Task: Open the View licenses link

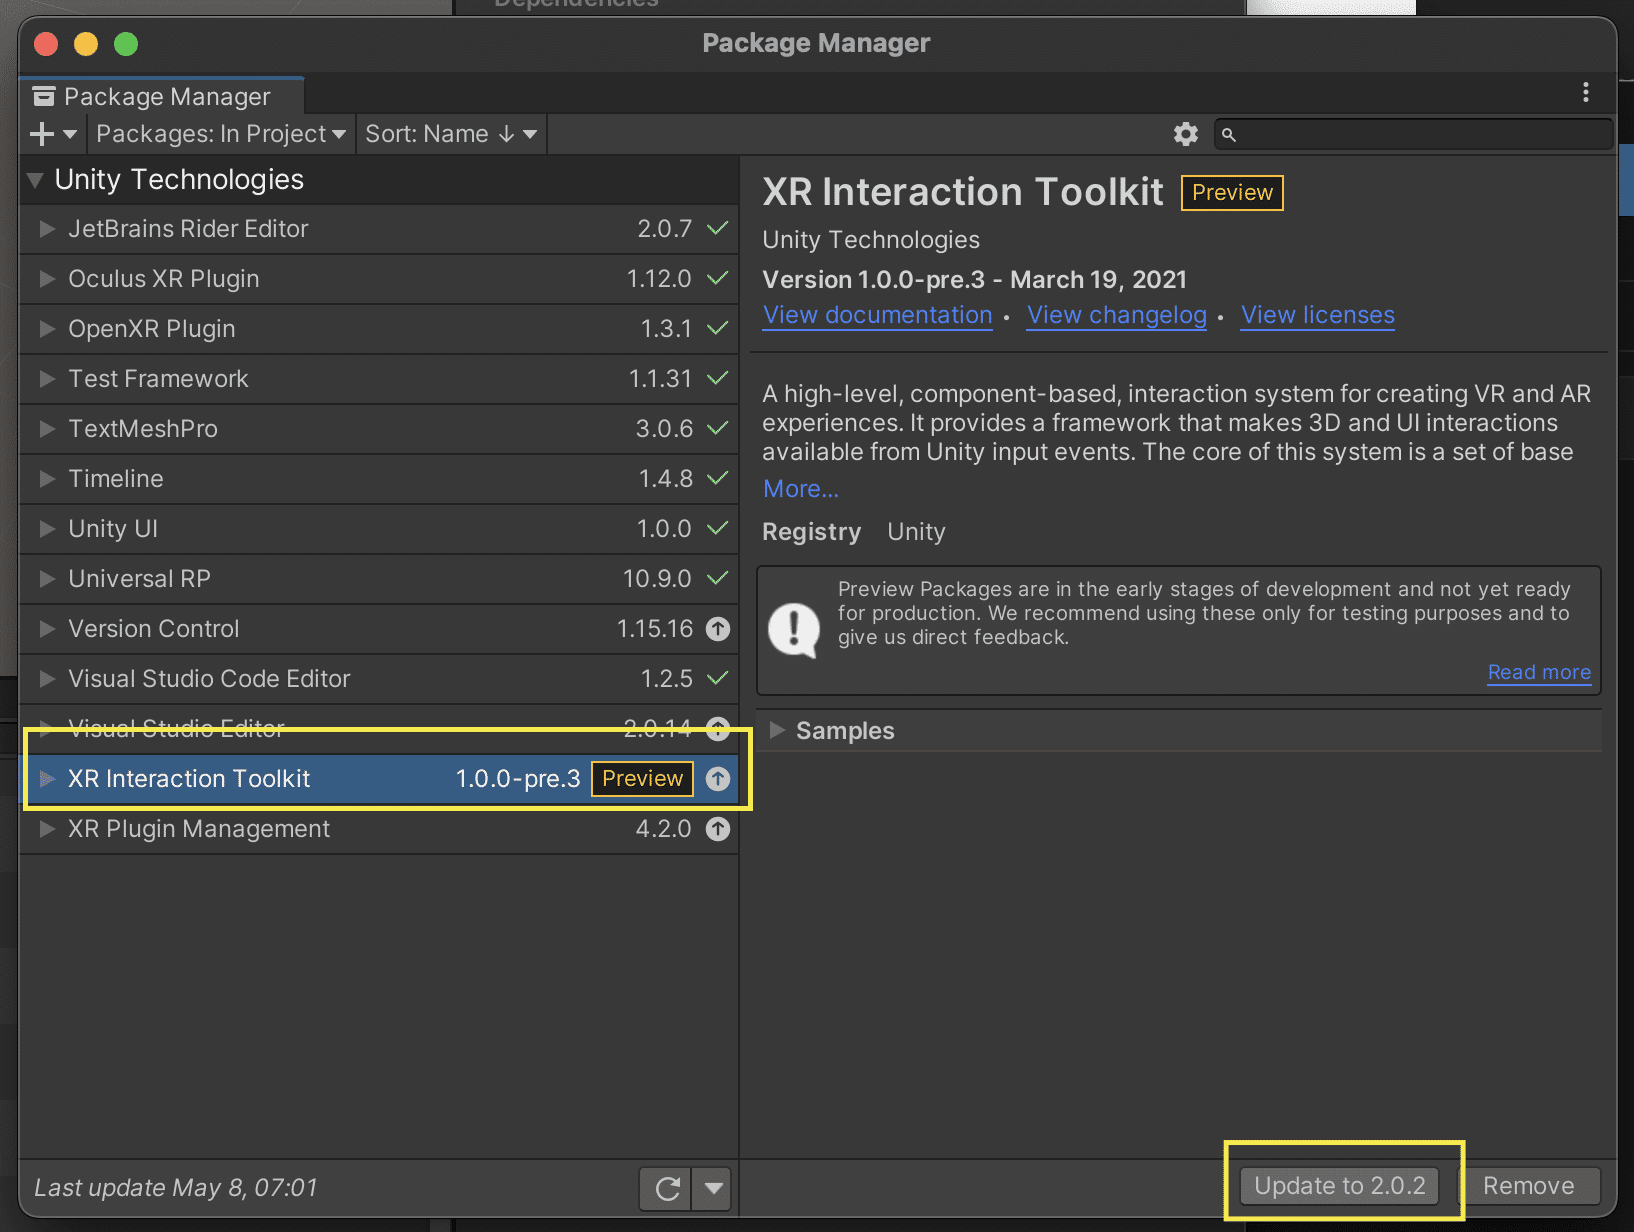Action: [x=1318, y=315]
